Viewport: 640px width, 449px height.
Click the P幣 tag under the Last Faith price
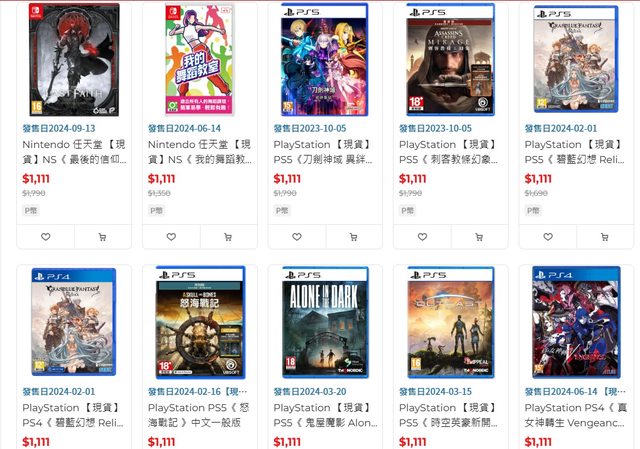point(31,211)
